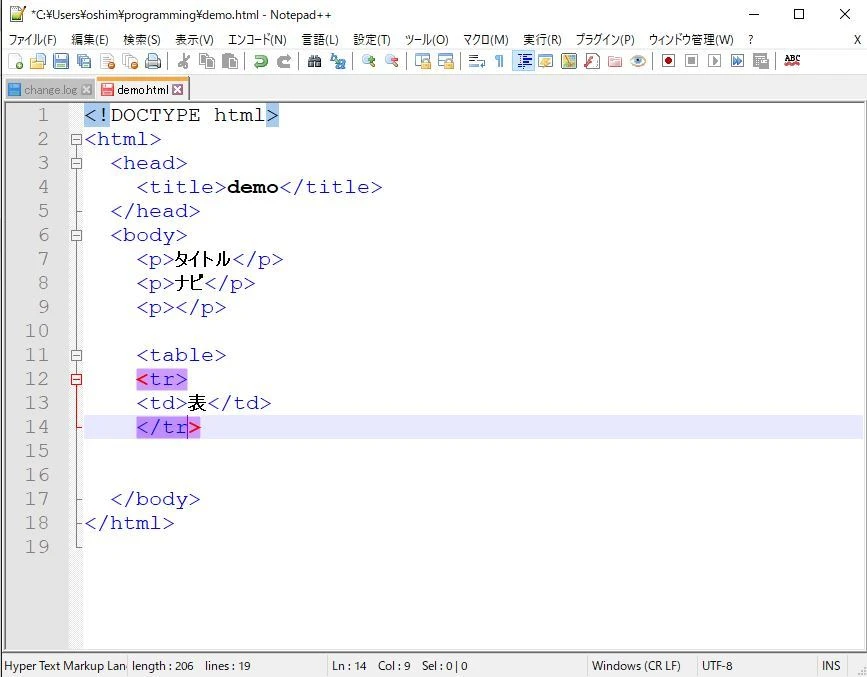This screenshot has width=867, height=677.
Task: Click the X at menu bar's right end
Action: [x=857, y=40]
